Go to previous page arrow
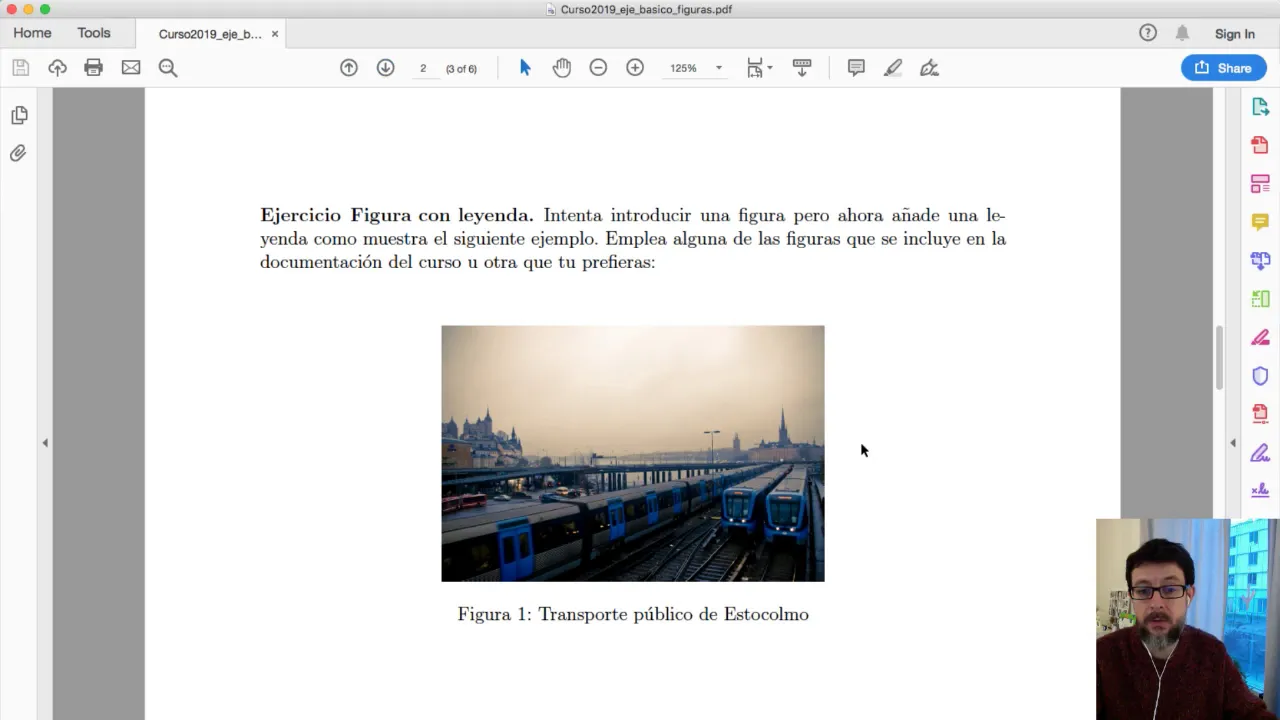The width and height of the screenshot is (1280, 720). pyautogui.click(x=349, y=68)
